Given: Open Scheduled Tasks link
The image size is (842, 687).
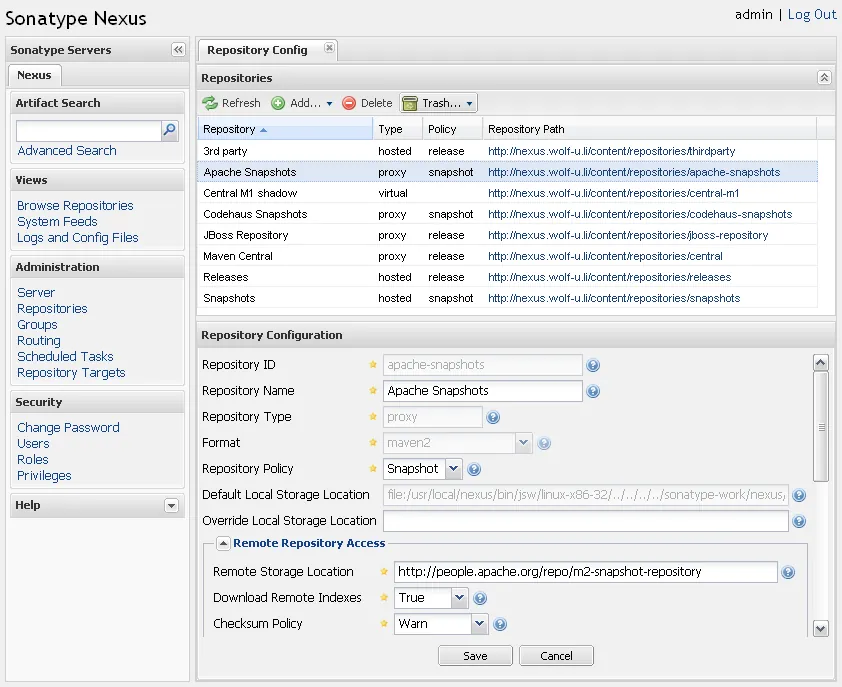Looking at the screenshot, I should (65, 357).
